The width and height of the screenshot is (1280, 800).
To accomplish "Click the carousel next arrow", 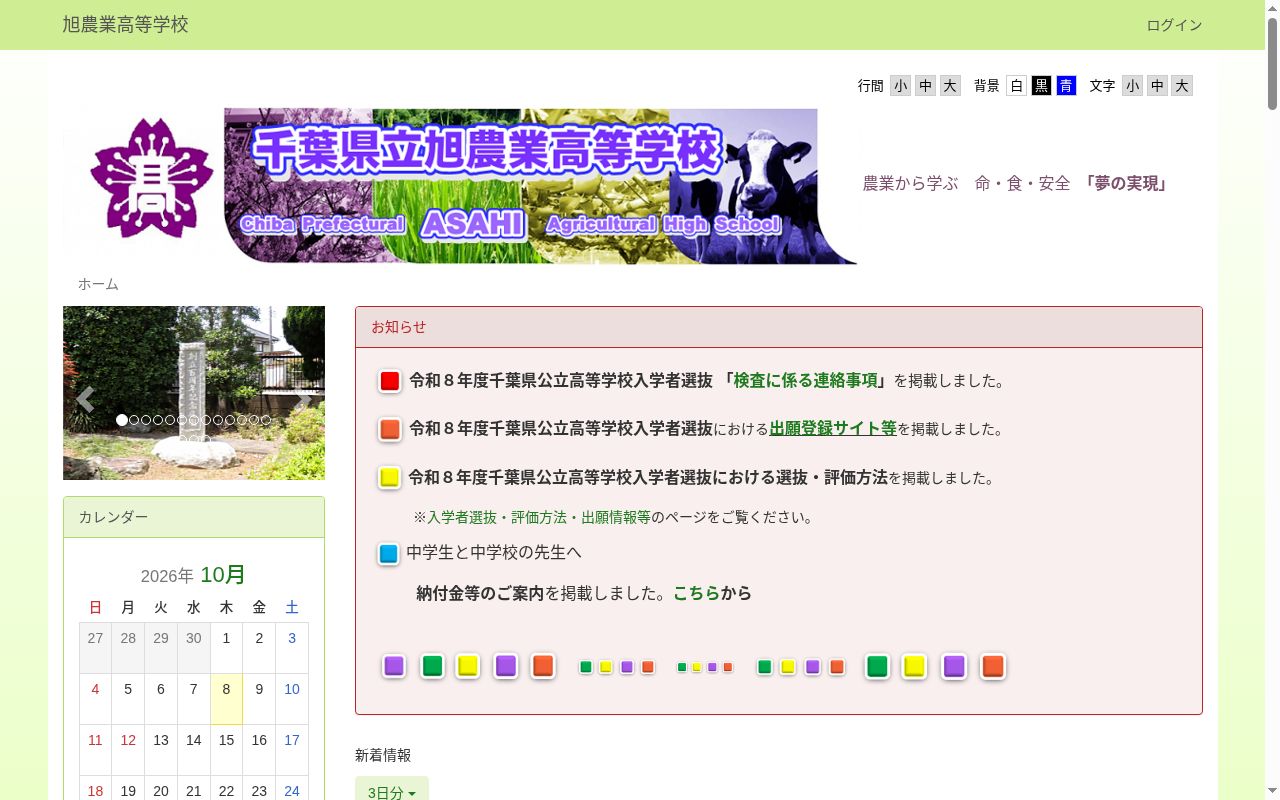I will 304,400.
